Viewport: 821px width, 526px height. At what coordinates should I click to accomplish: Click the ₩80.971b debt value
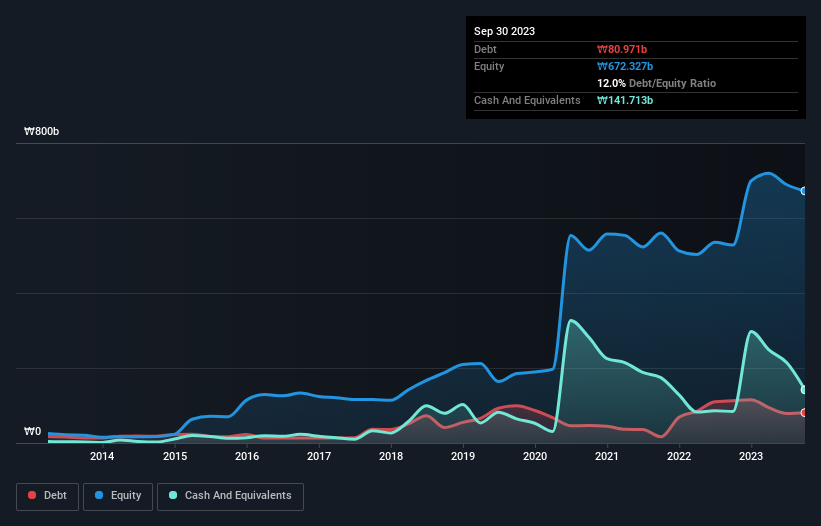click(x=622, y=49)
